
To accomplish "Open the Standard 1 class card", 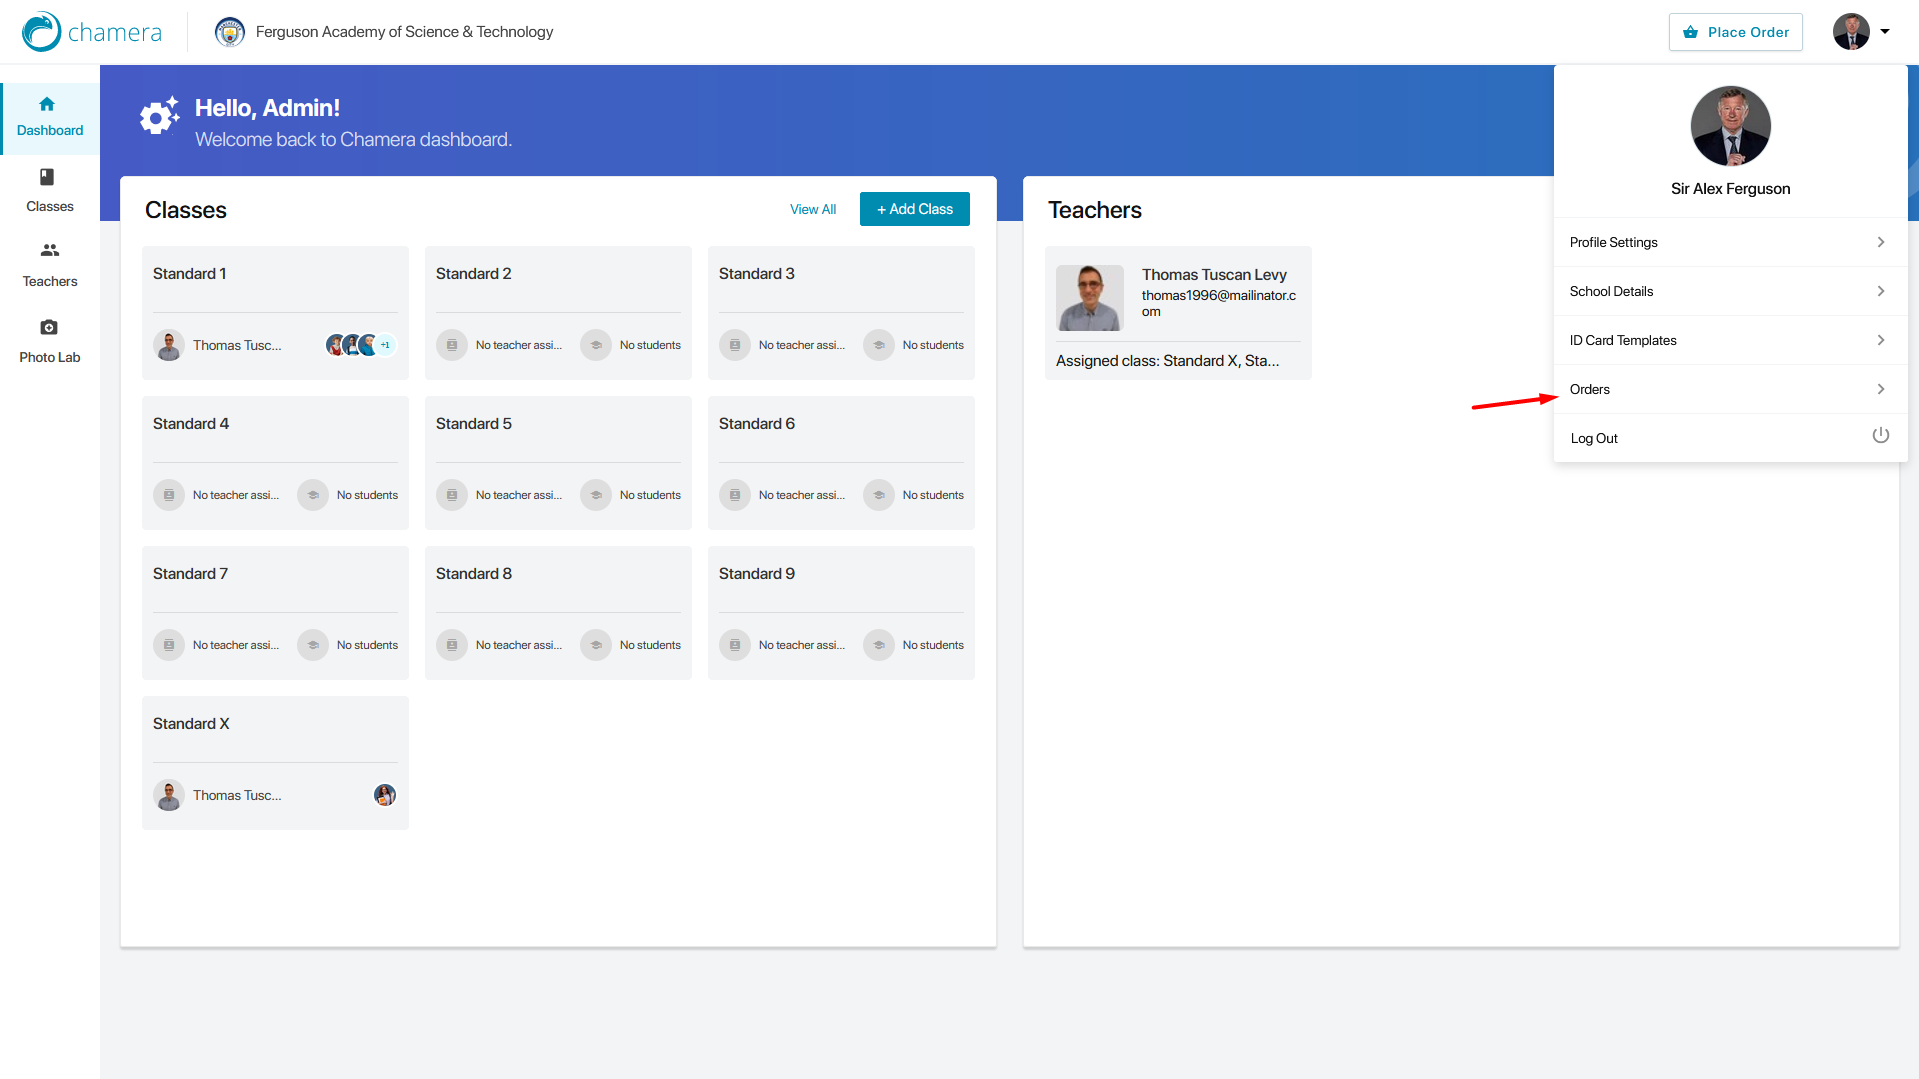I will click(x=275, y=313).
